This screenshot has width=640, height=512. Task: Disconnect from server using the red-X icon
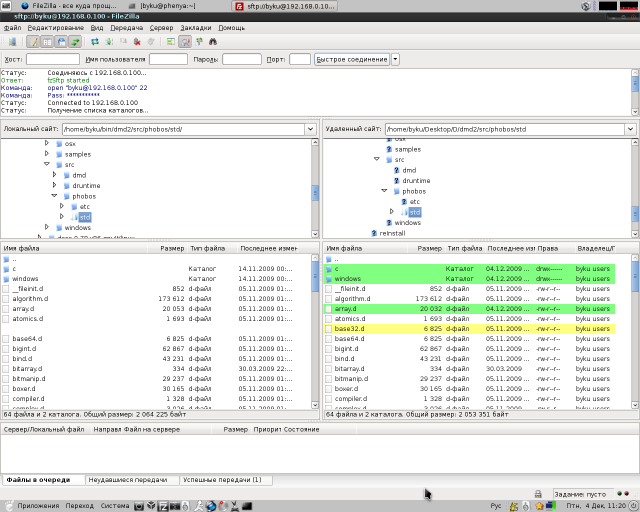pyautogui.click(x=138, y=42)
